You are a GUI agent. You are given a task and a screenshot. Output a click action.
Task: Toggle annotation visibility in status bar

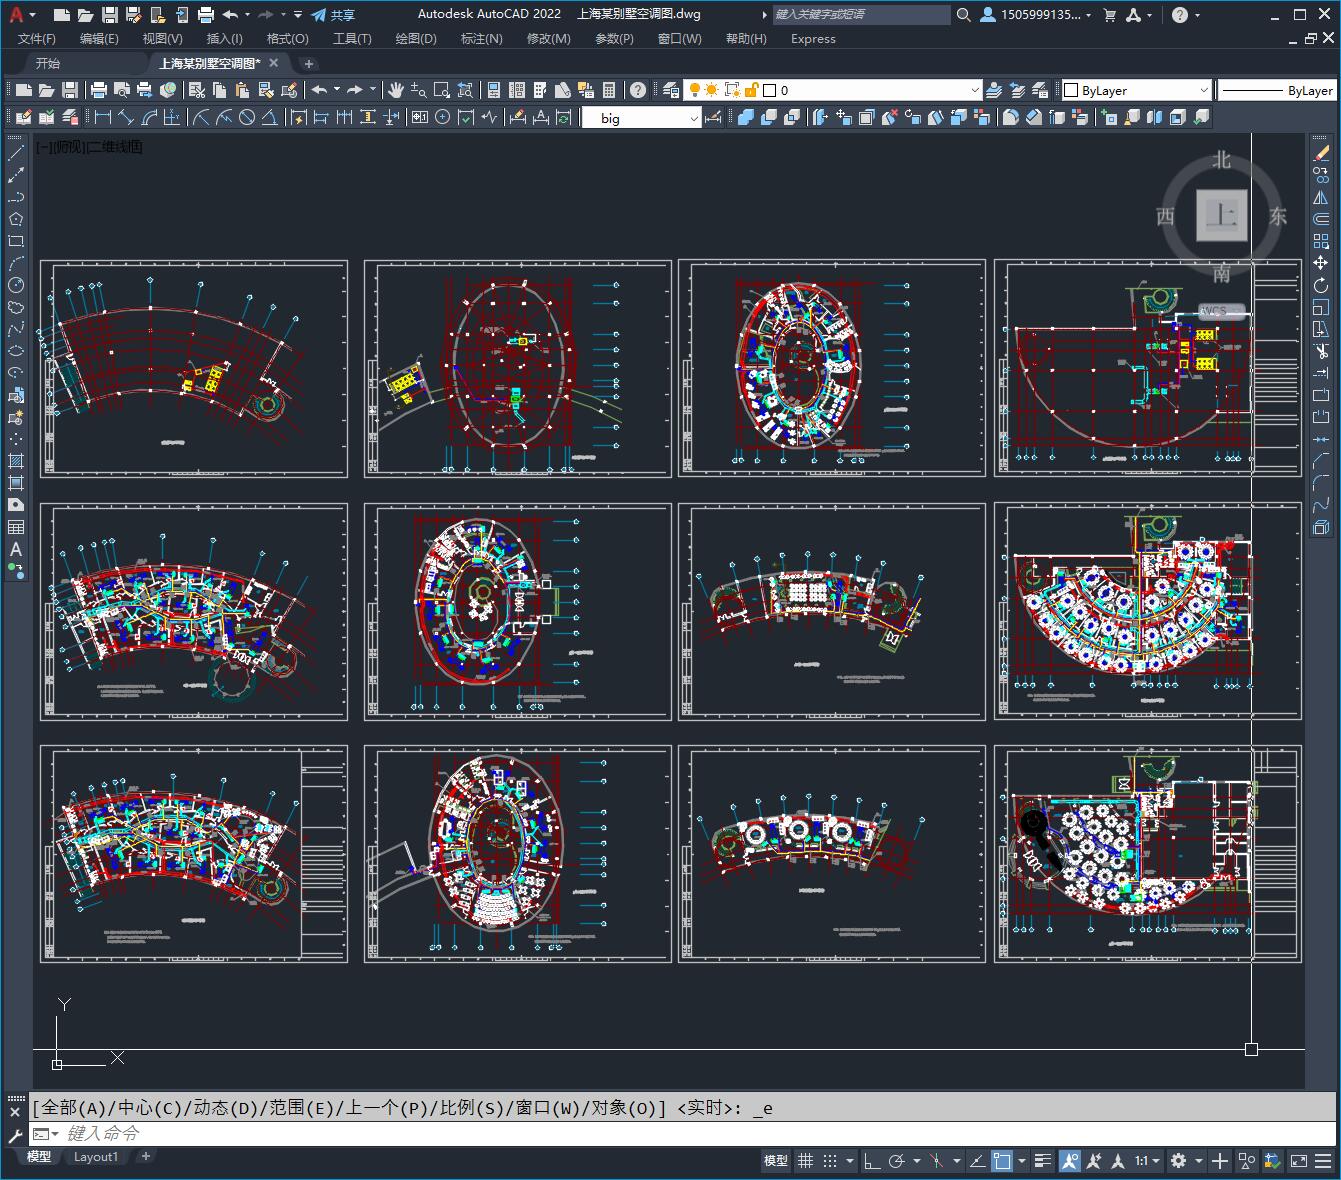(x=1070, y=1161)
